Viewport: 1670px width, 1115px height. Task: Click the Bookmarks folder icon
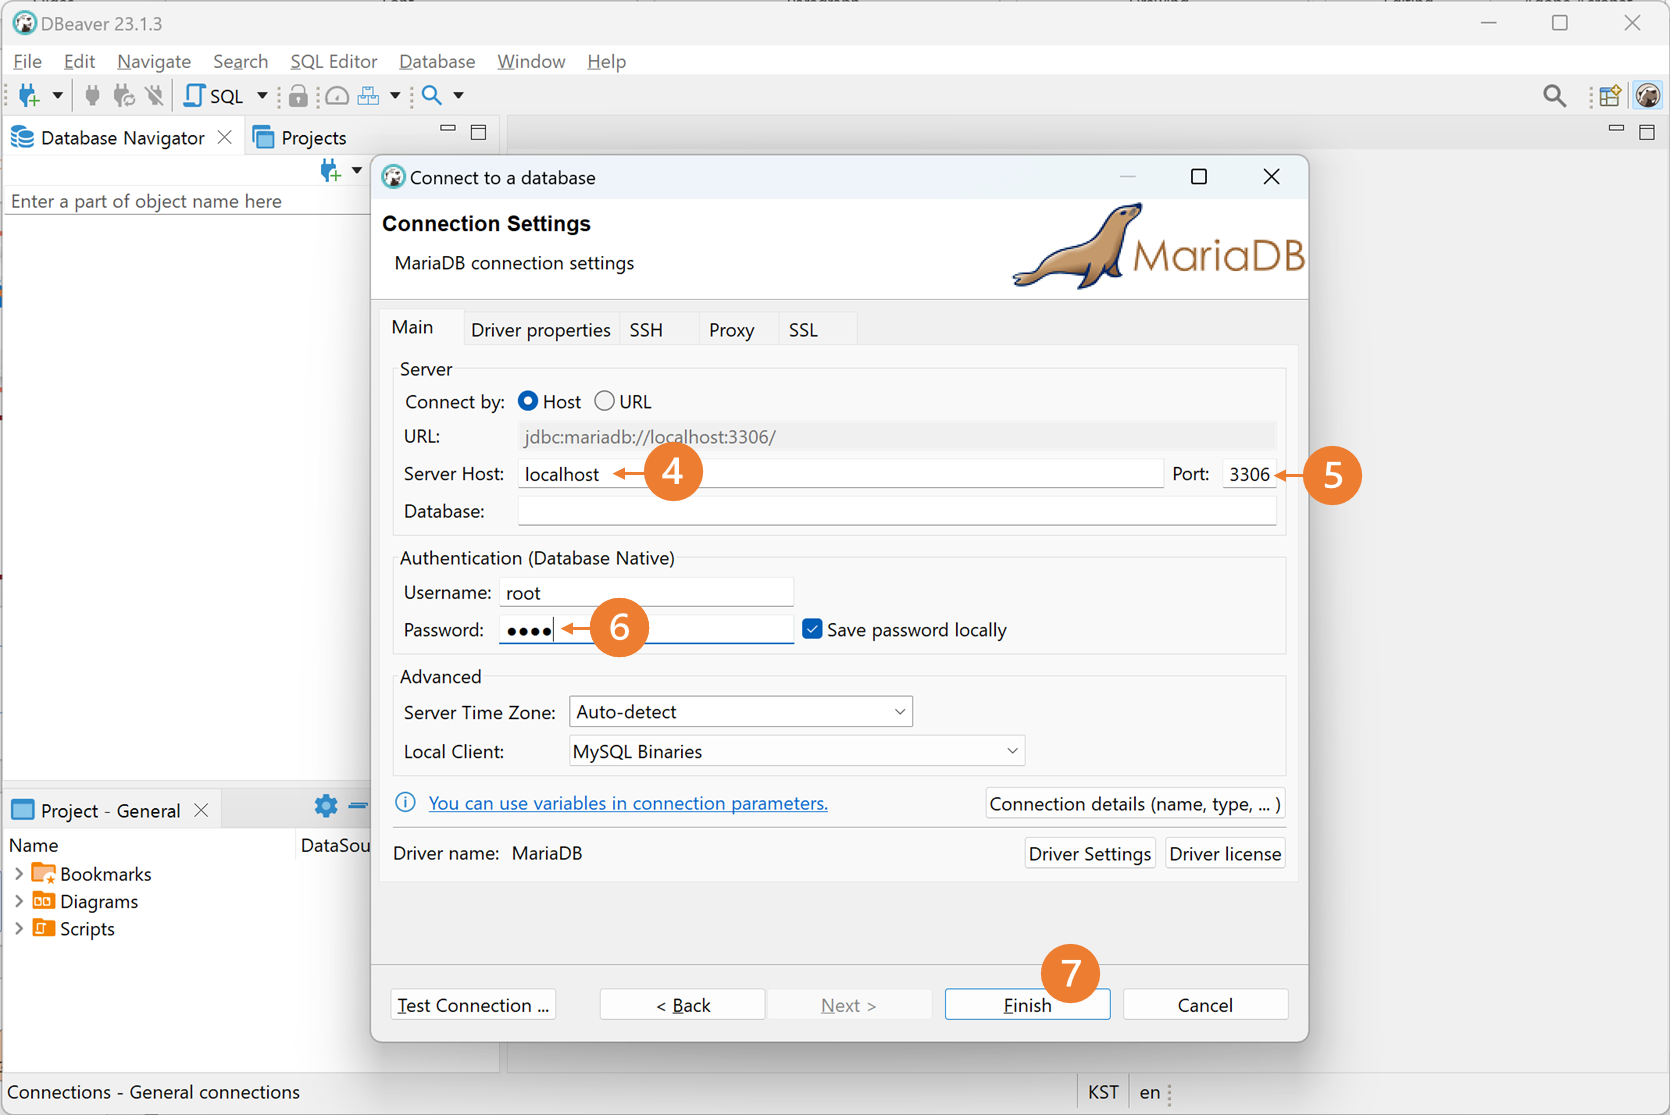coord(43,873)
